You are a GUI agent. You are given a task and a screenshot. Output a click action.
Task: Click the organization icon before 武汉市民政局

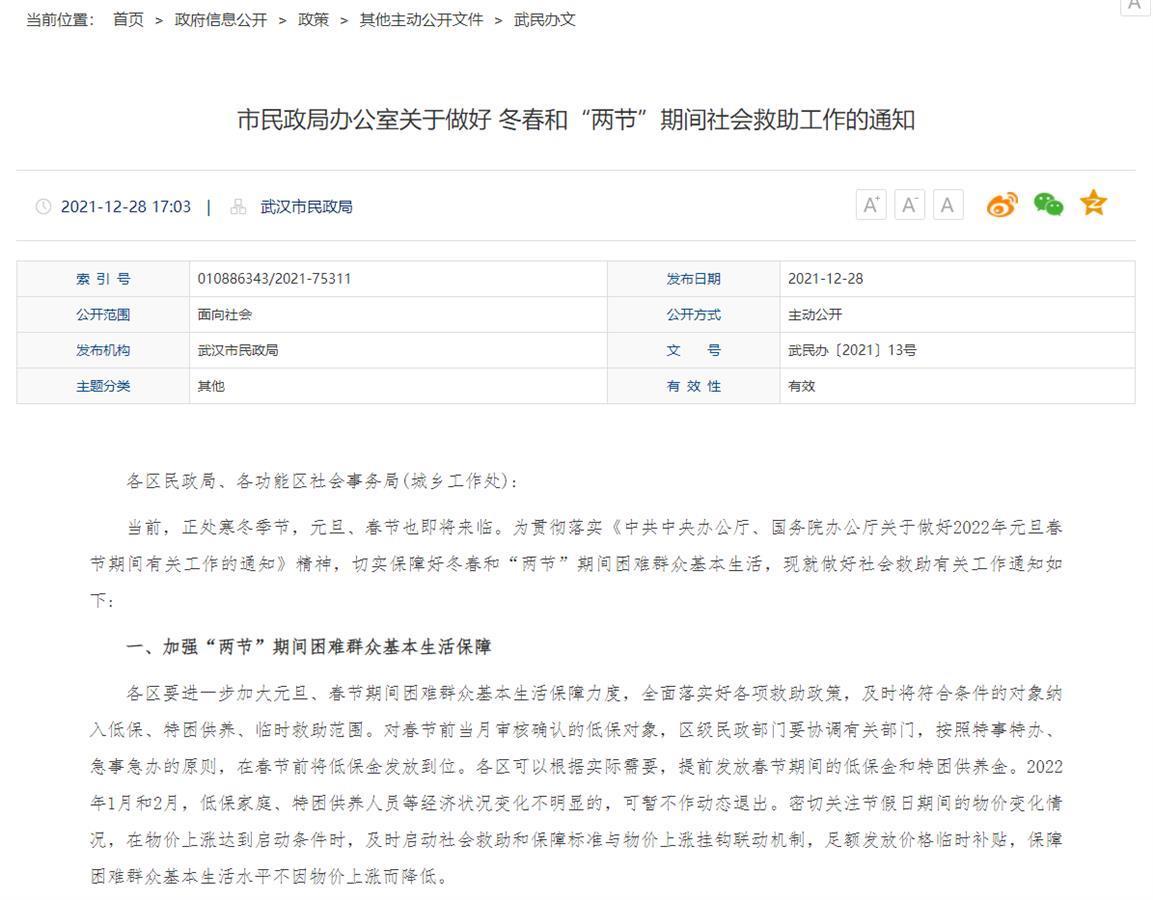pyautogui.click(x=238, y=207)
